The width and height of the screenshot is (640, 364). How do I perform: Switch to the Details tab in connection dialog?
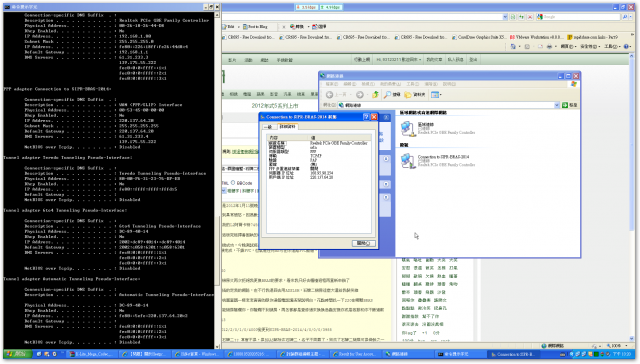coord(288,127)
